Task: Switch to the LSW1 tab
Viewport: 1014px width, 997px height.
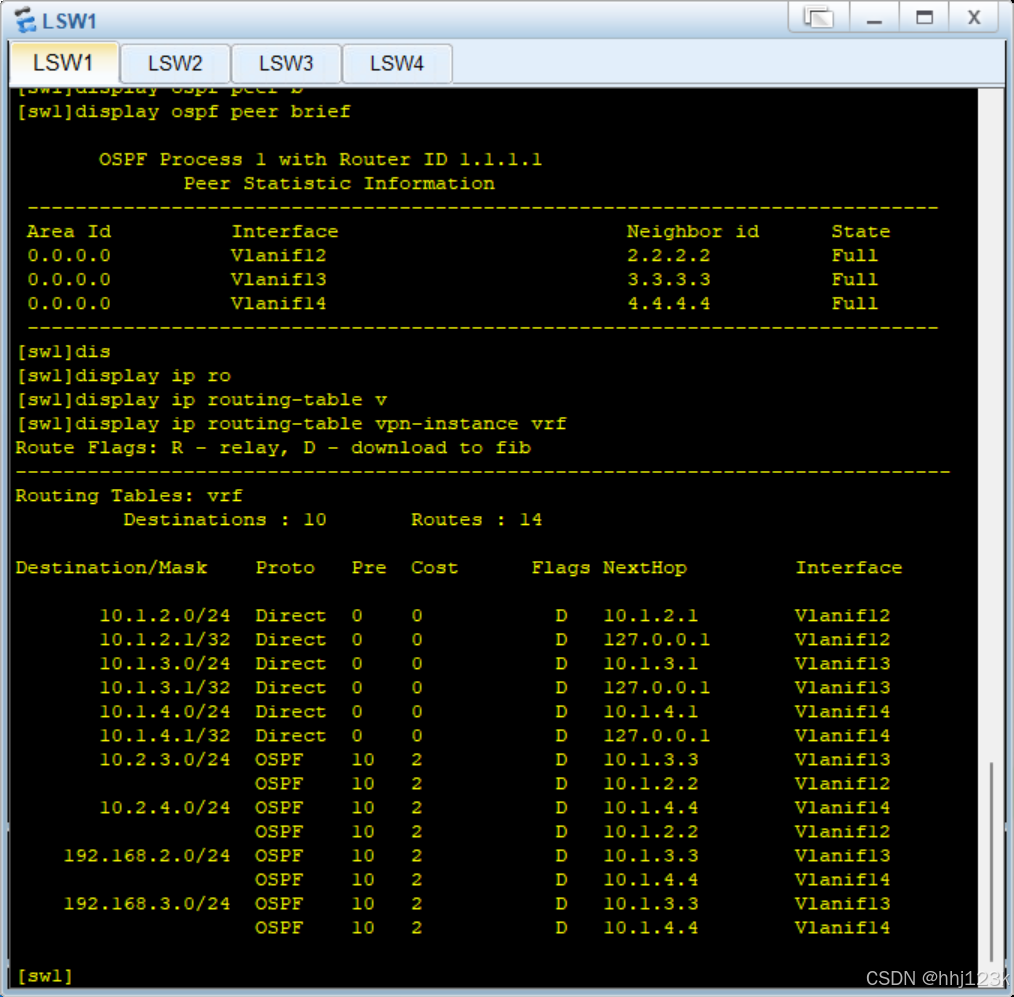Action: click(x=63, y=63)
